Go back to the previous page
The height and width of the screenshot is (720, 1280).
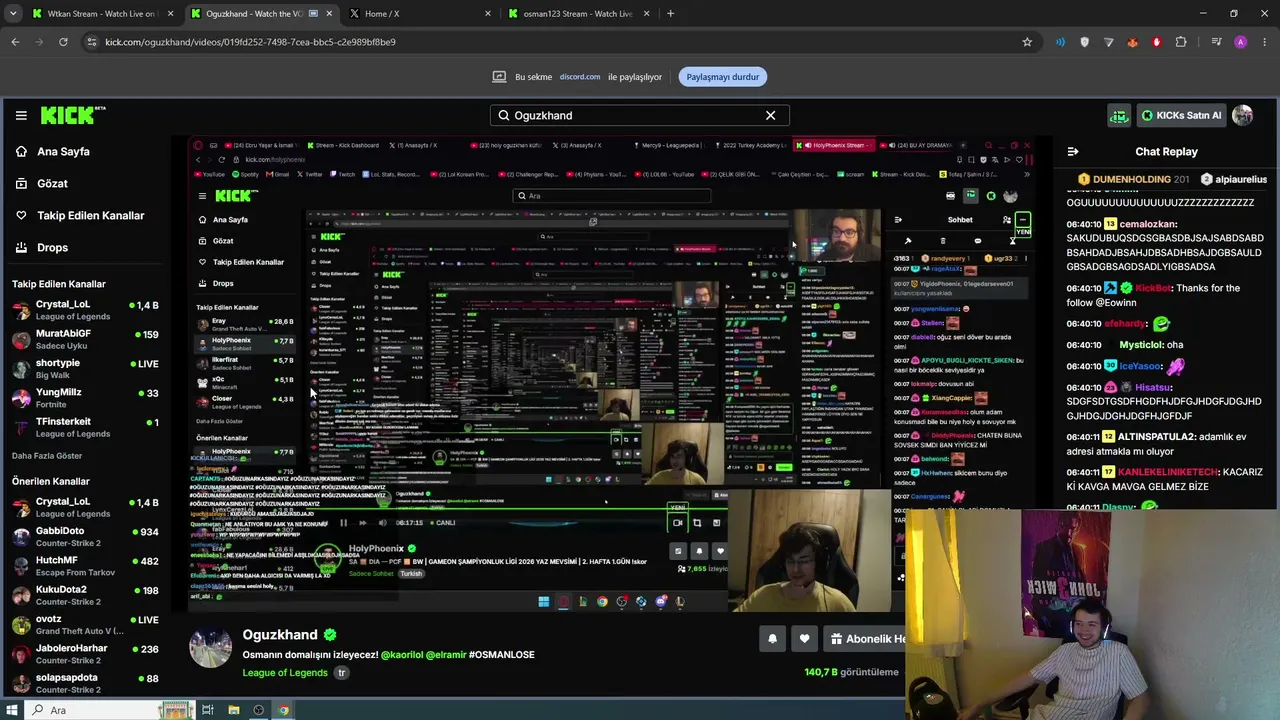click(15, 42)
